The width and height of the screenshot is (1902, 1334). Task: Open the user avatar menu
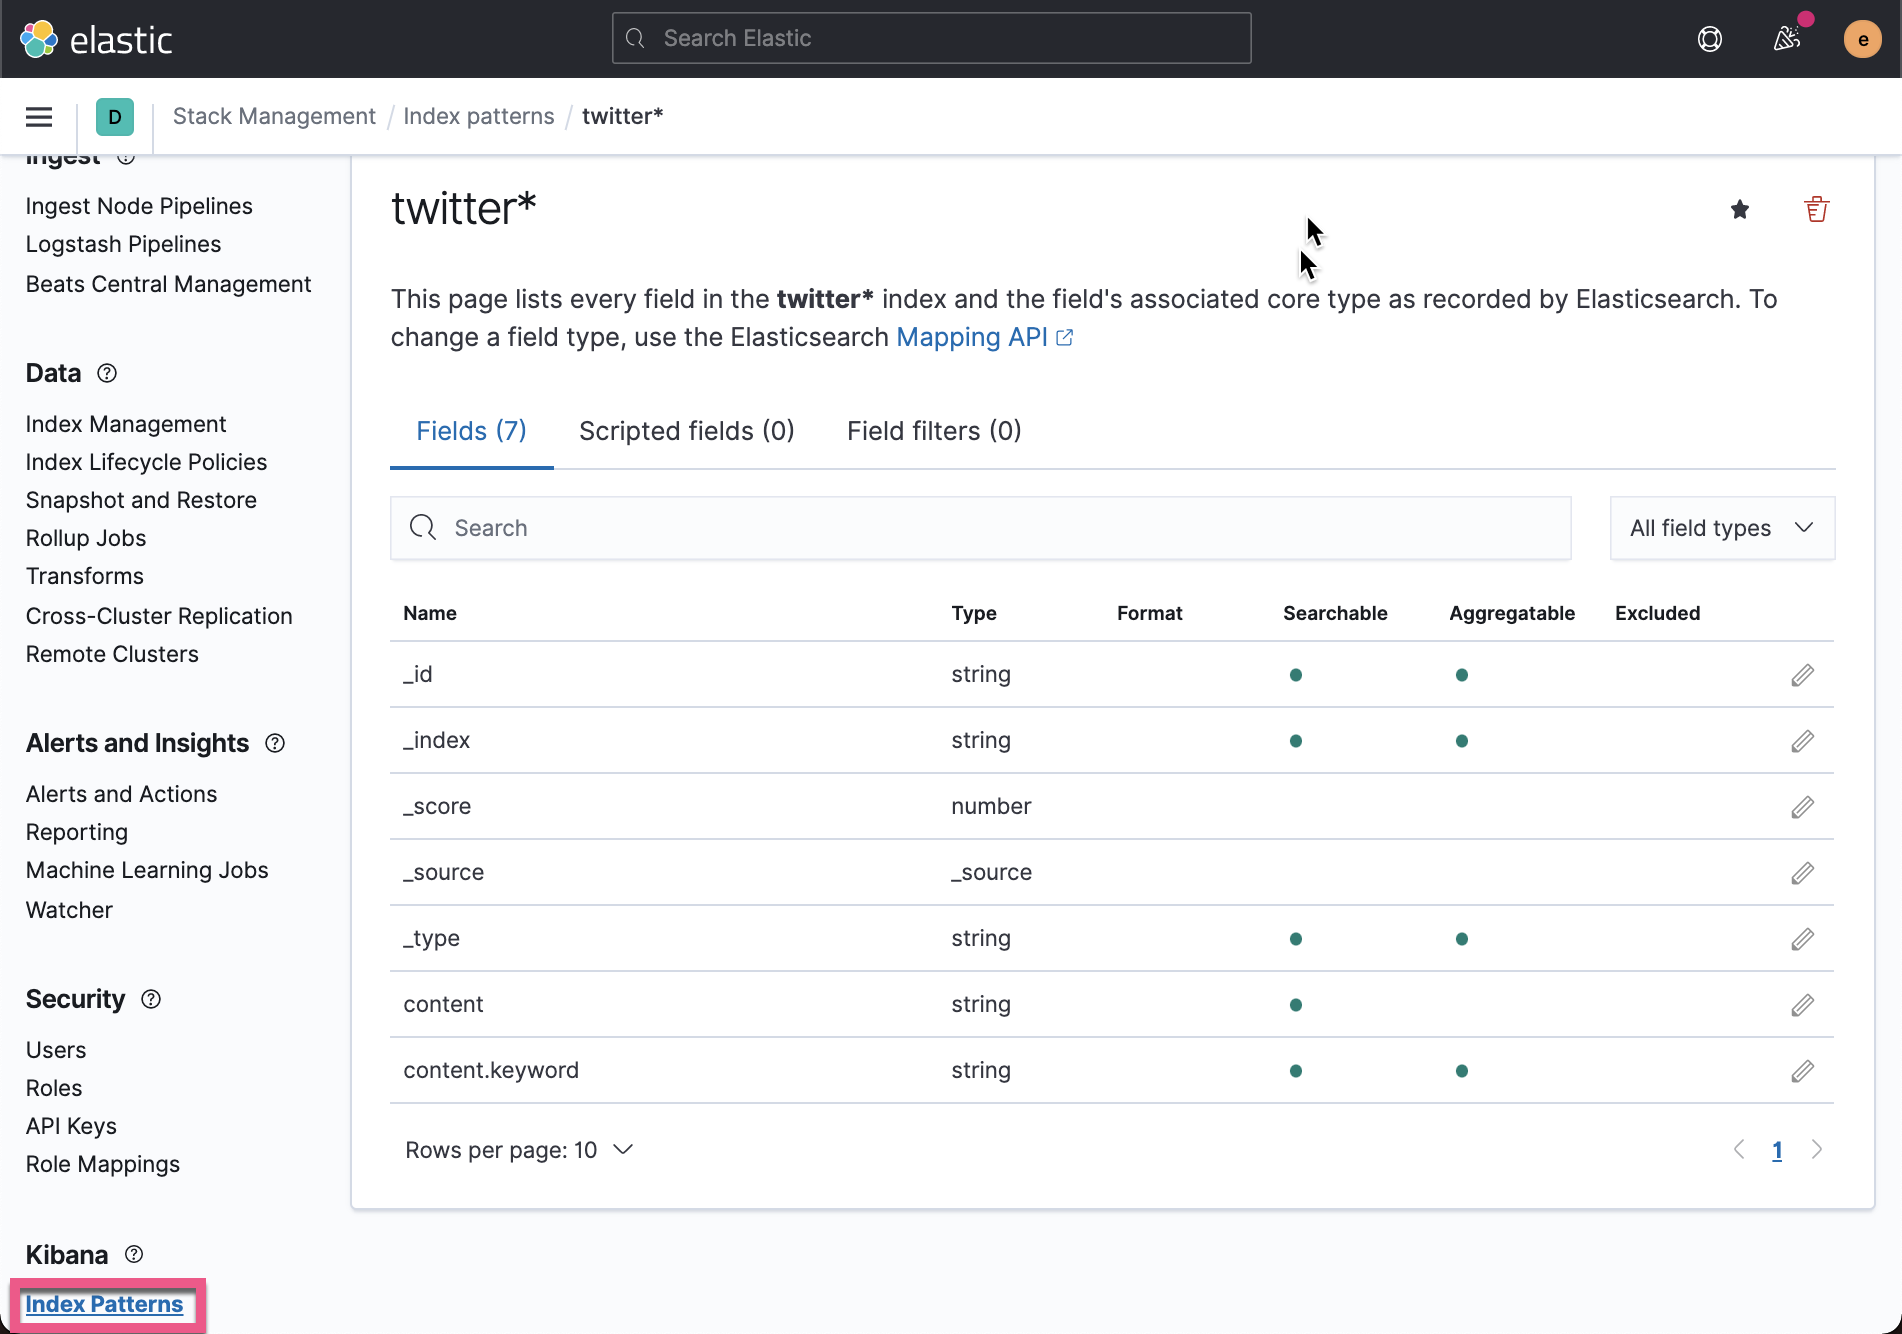pos(1863,39)
